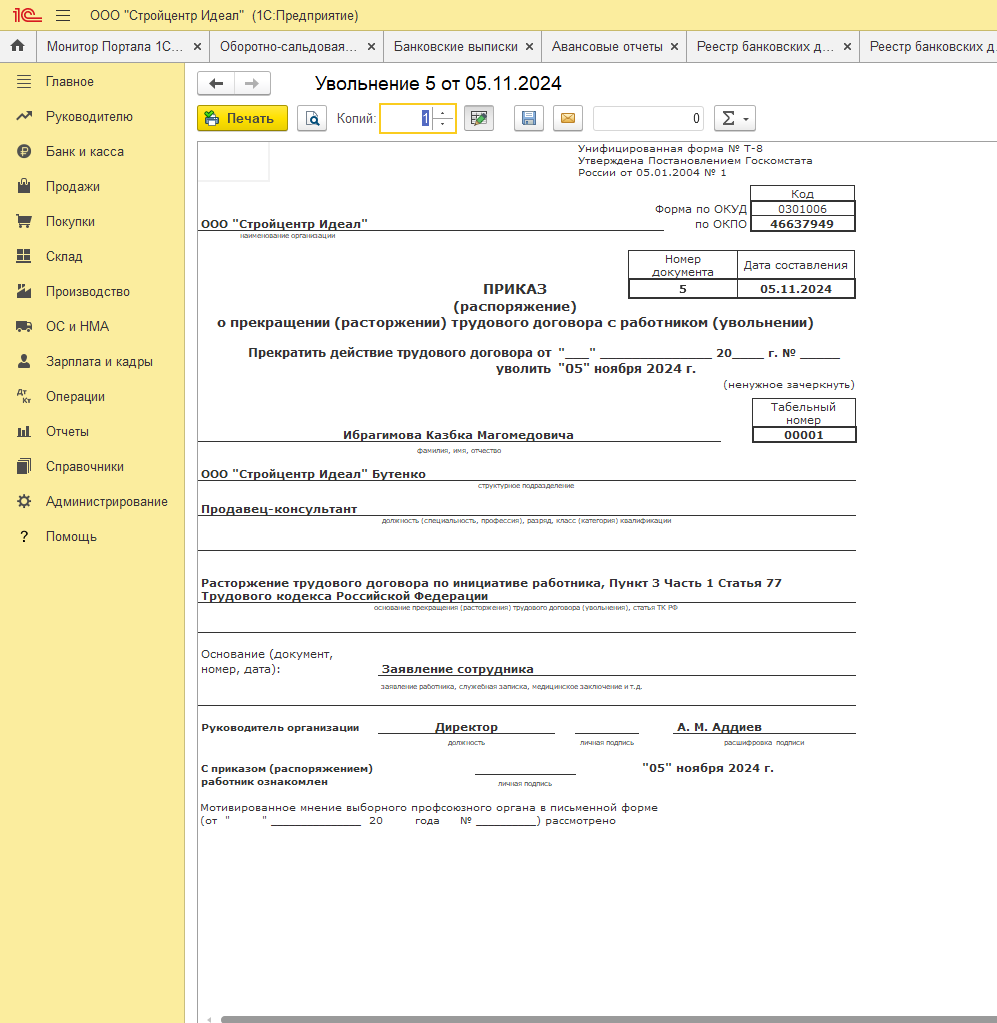This screenshot has height=1023, width=997.
Task: Toggle the edit mode pencil icon
Action: tap(479, 119)
